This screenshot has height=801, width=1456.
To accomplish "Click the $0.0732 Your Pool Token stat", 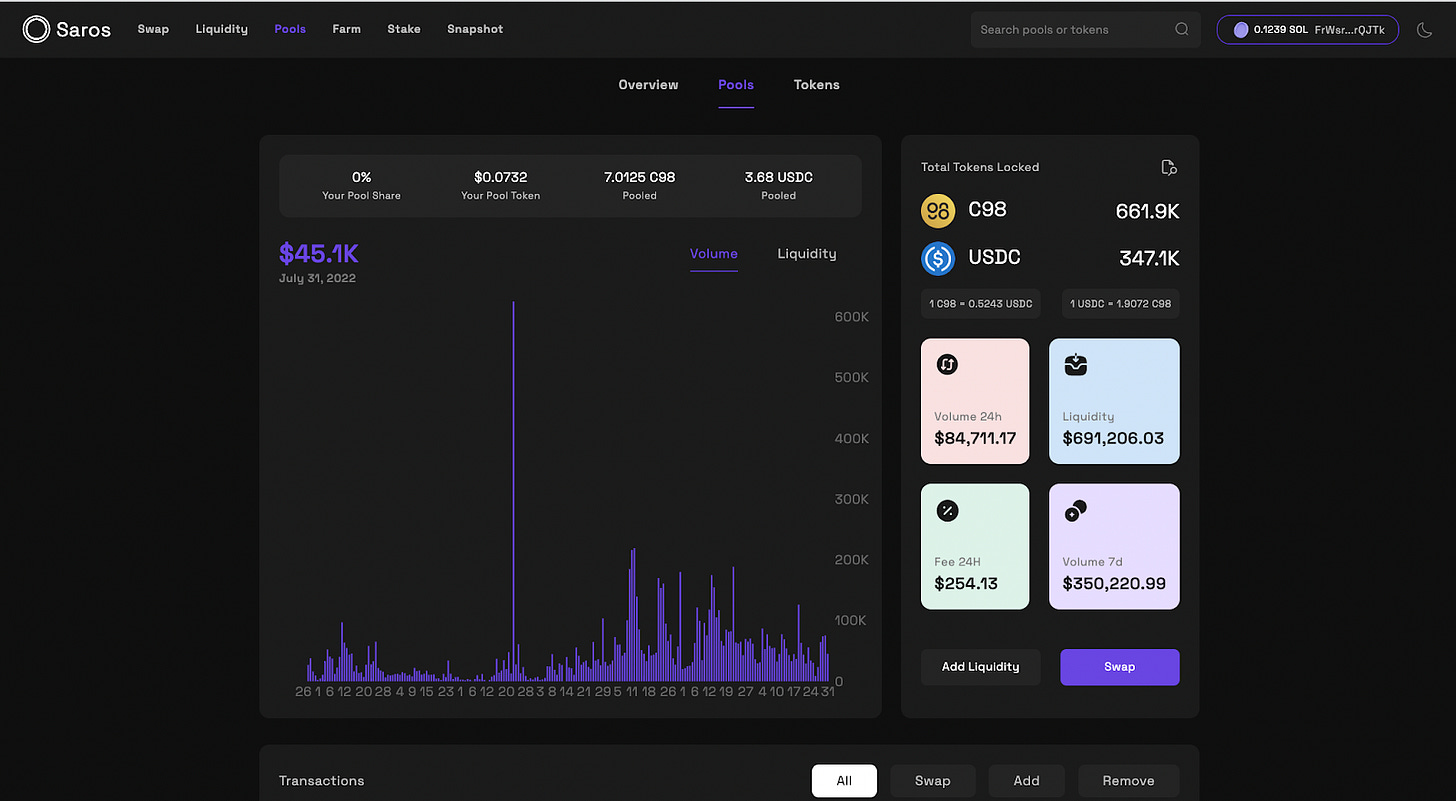I will click(500, 185).
